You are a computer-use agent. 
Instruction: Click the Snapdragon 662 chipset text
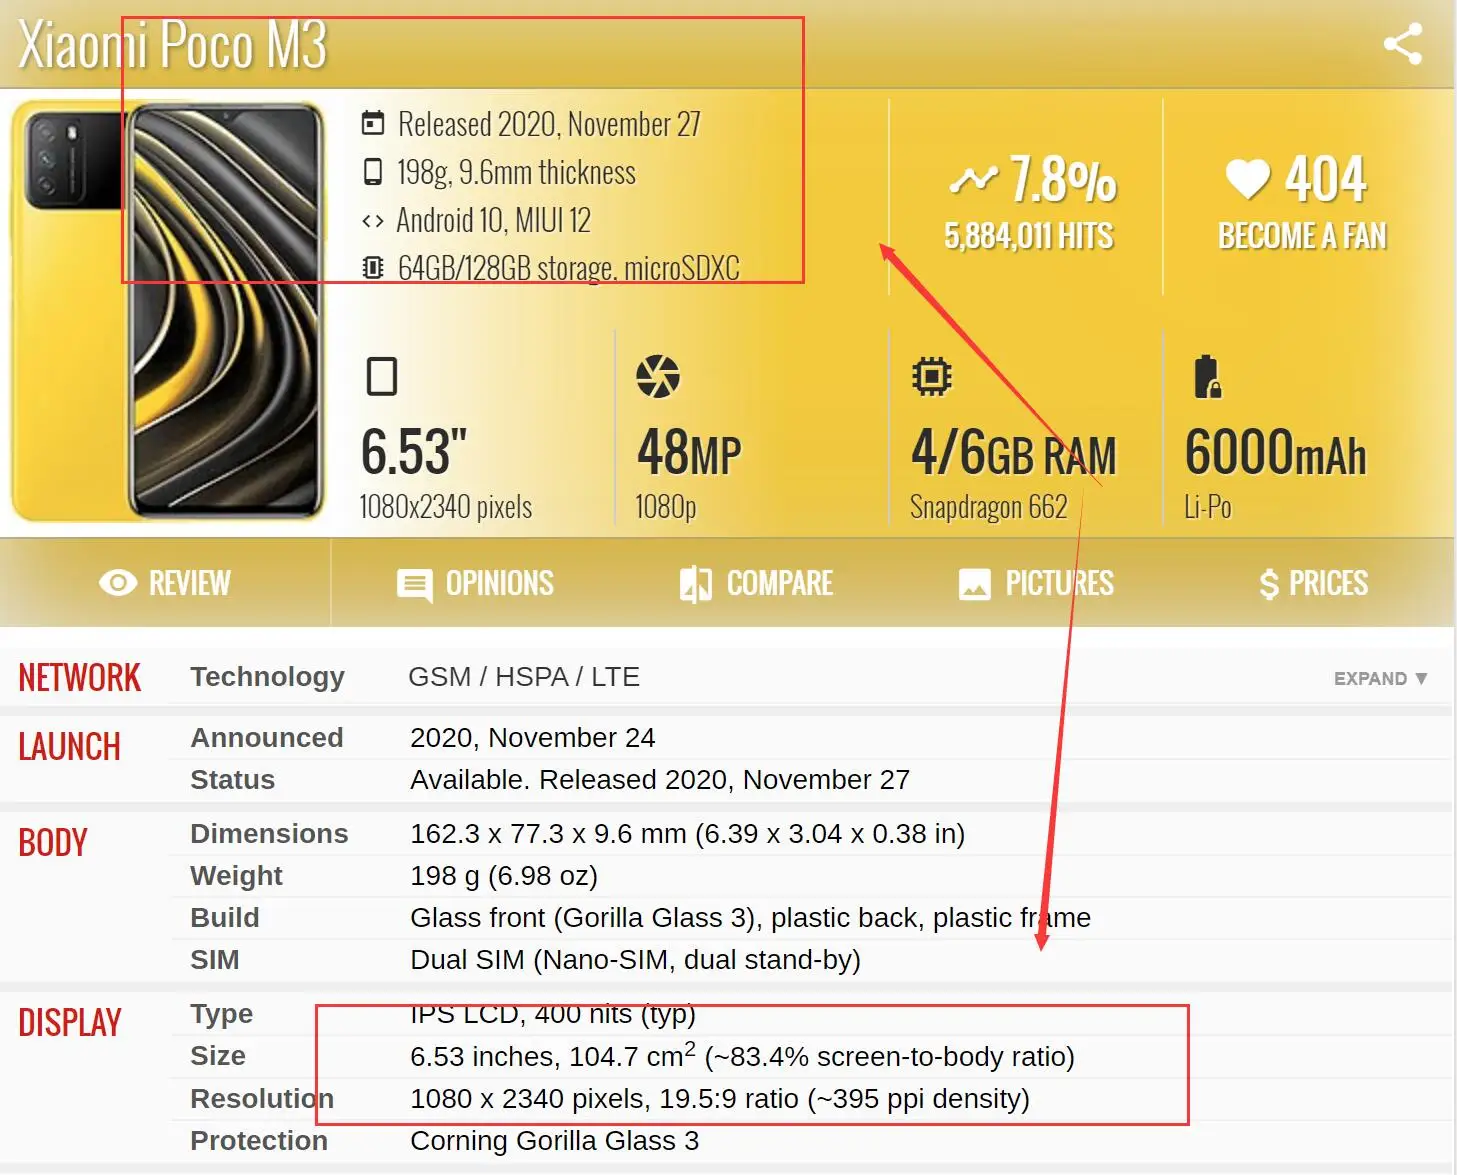pos(988,508)
